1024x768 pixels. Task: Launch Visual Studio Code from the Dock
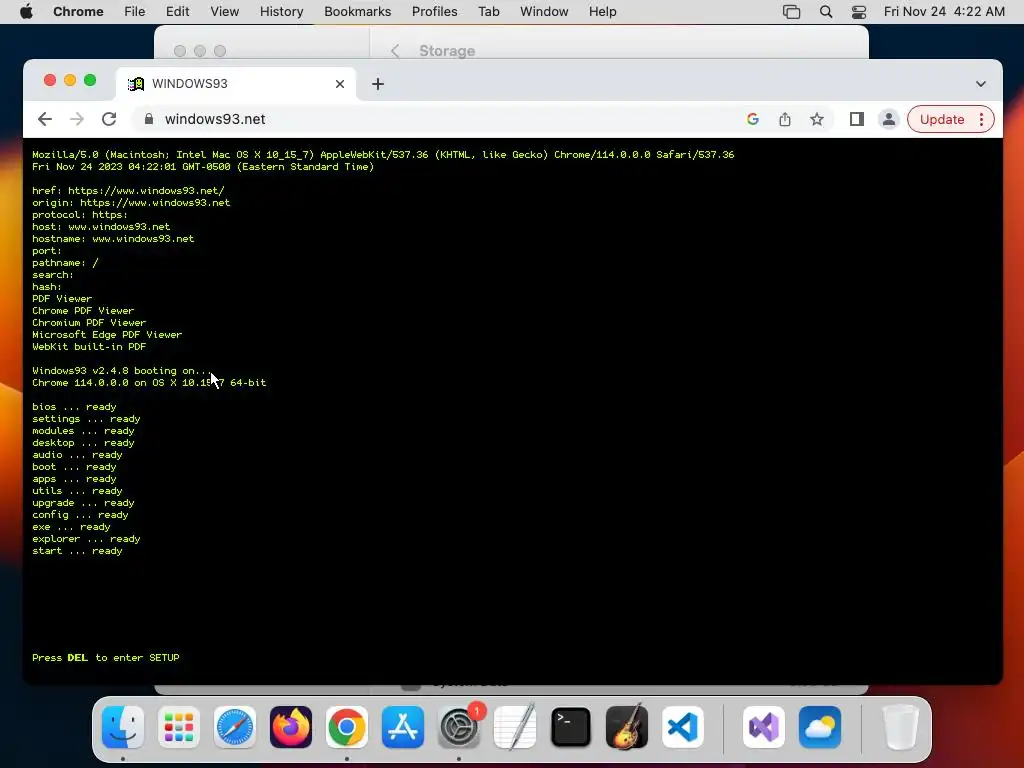[x=683, y=726]
